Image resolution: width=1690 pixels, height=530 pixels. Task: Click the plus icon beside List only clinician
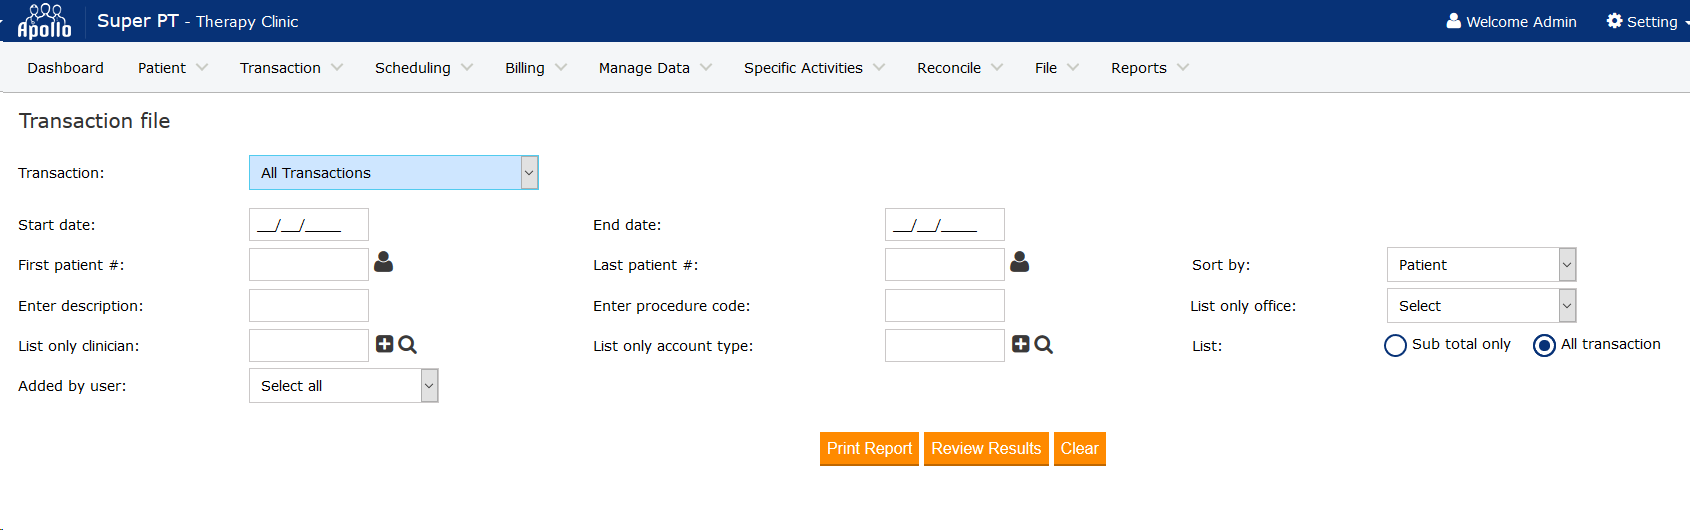(384, 344)
